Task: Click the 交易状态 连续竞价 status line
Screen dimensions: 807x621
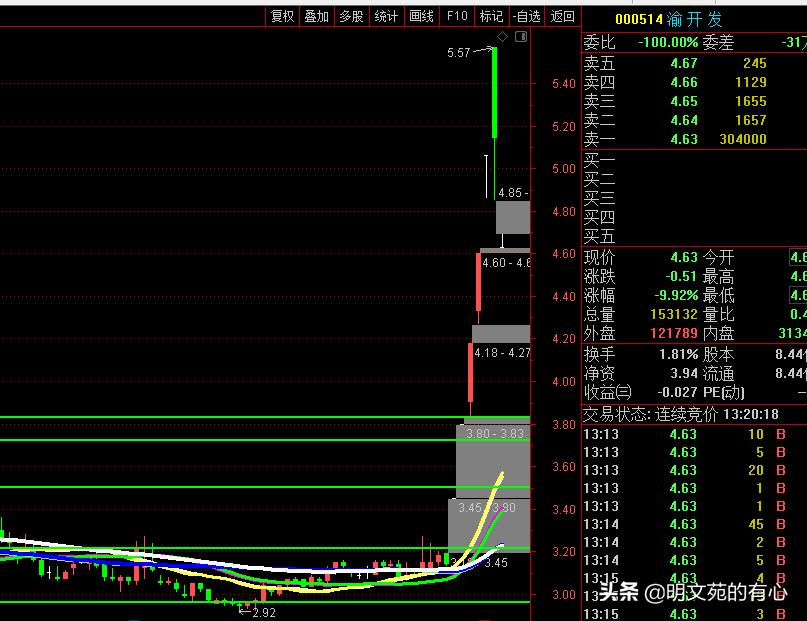Action: (x=680, y=415)
